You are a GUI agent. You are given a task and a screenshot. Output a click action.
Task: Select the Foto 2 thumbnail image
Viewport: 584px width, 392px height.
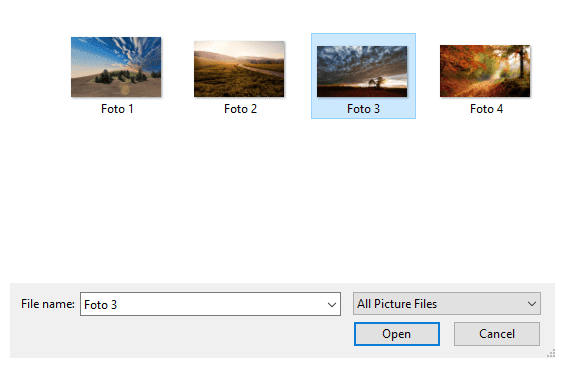pos(239,69)
